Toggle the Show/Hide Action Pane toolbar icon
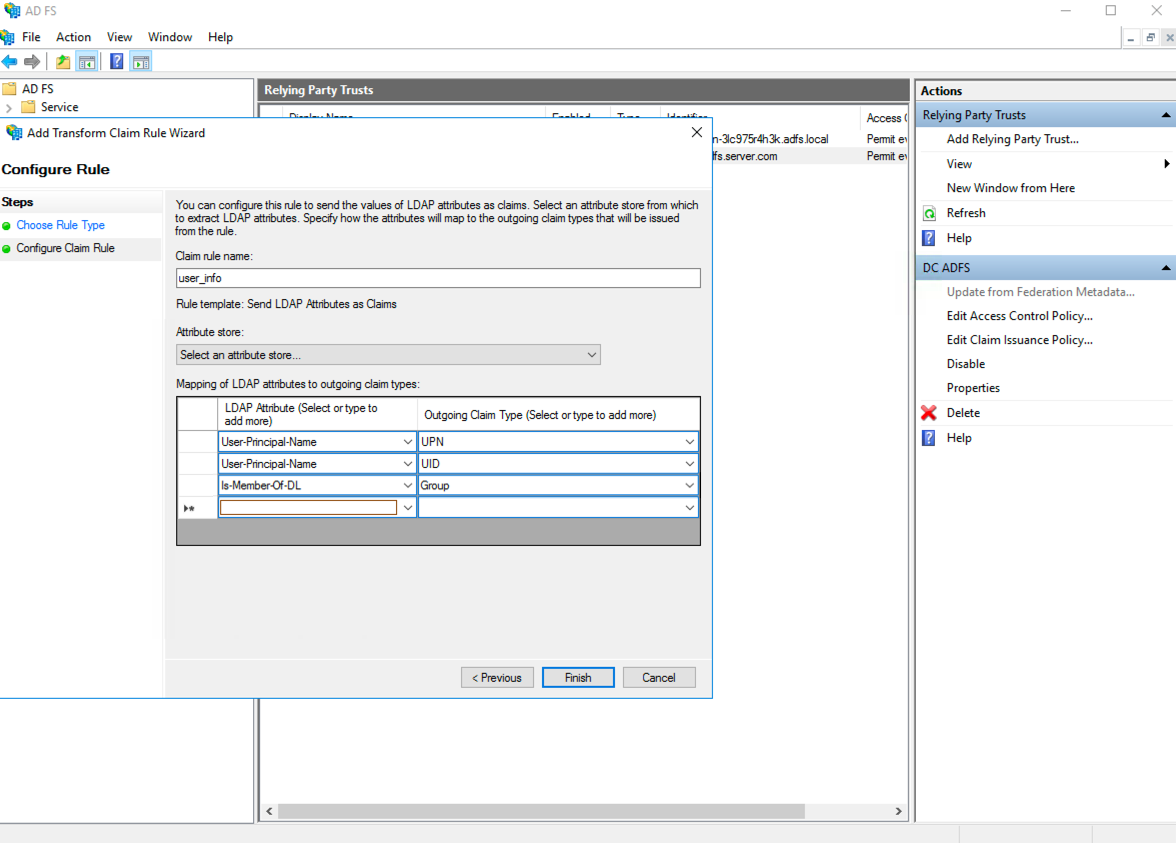This screenshot has width=1176, height=843. tap(141, 60)
